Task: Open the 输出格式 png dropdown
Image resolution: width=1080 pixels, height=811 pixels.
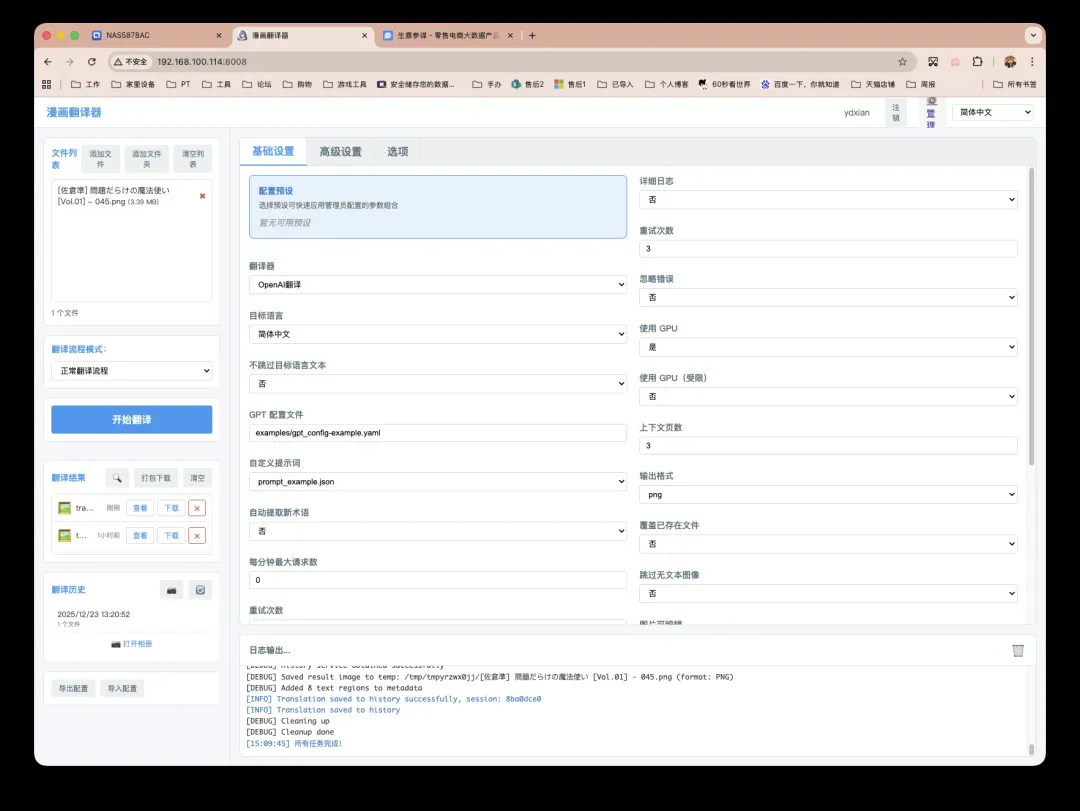Action: [x=828, y=495]
